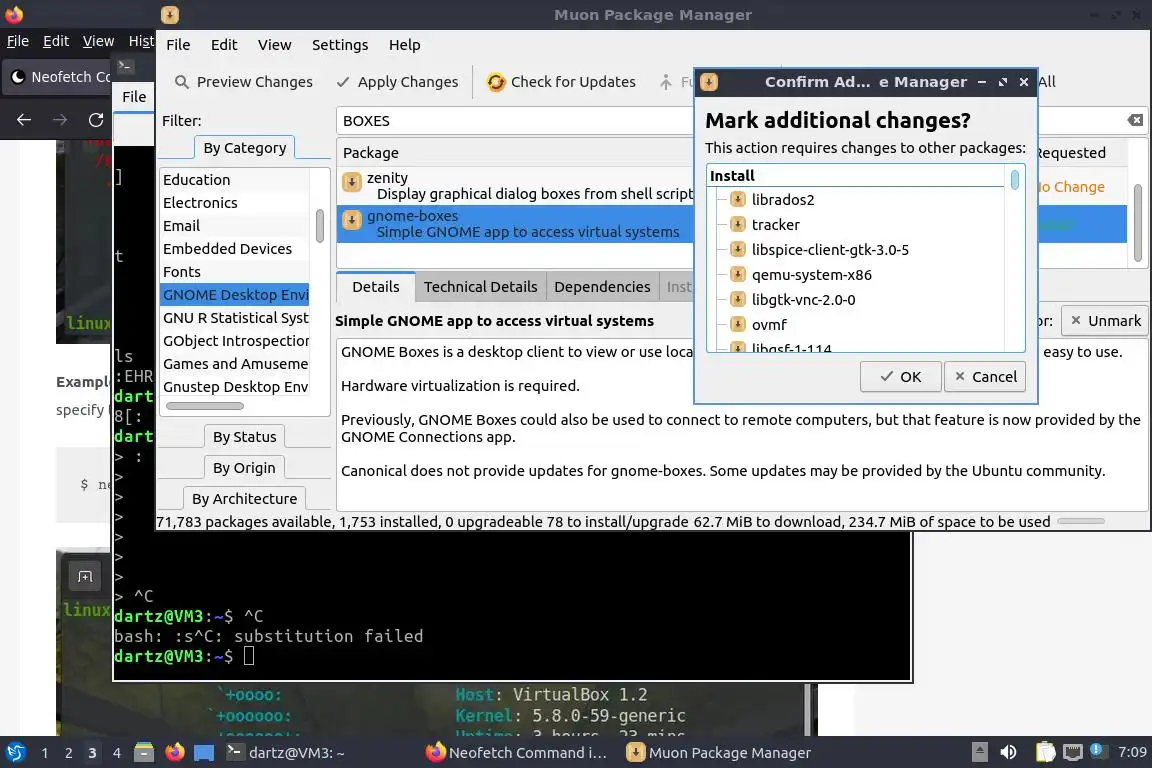Click the Preview Changes magnifier icon

(181, 82)
